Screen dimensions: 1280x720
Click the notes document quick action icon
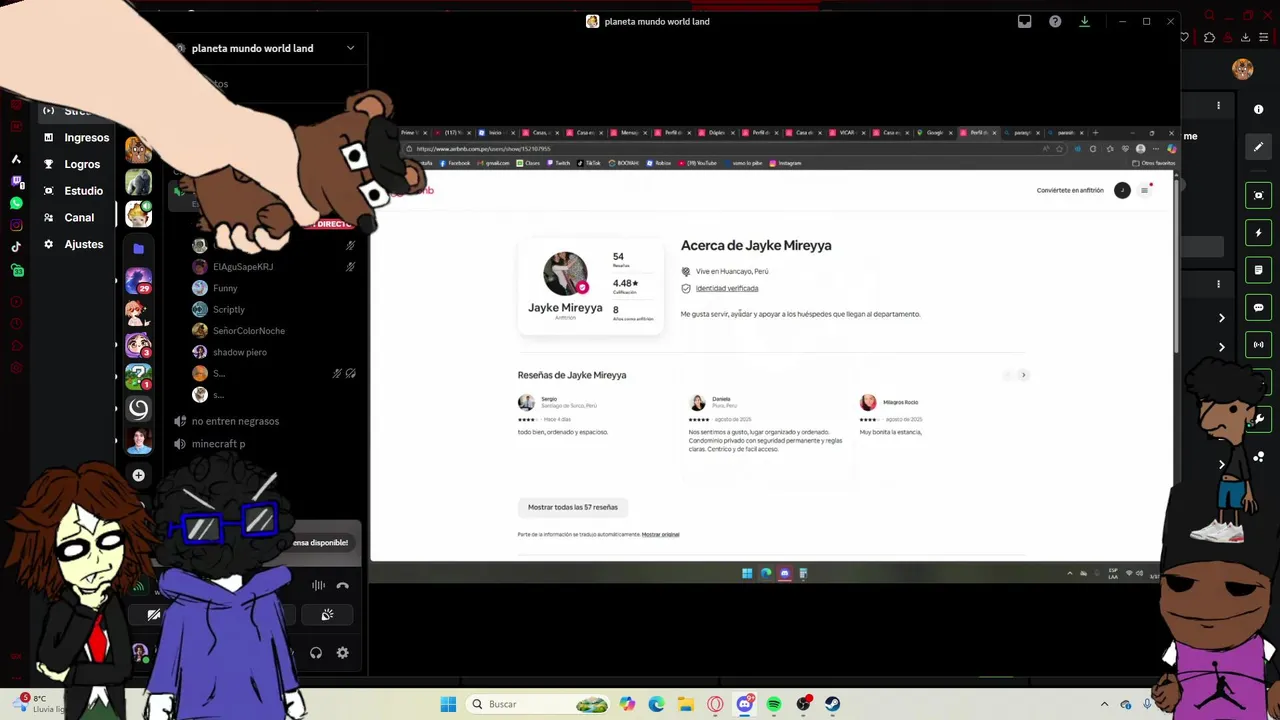click(1258, 270)
